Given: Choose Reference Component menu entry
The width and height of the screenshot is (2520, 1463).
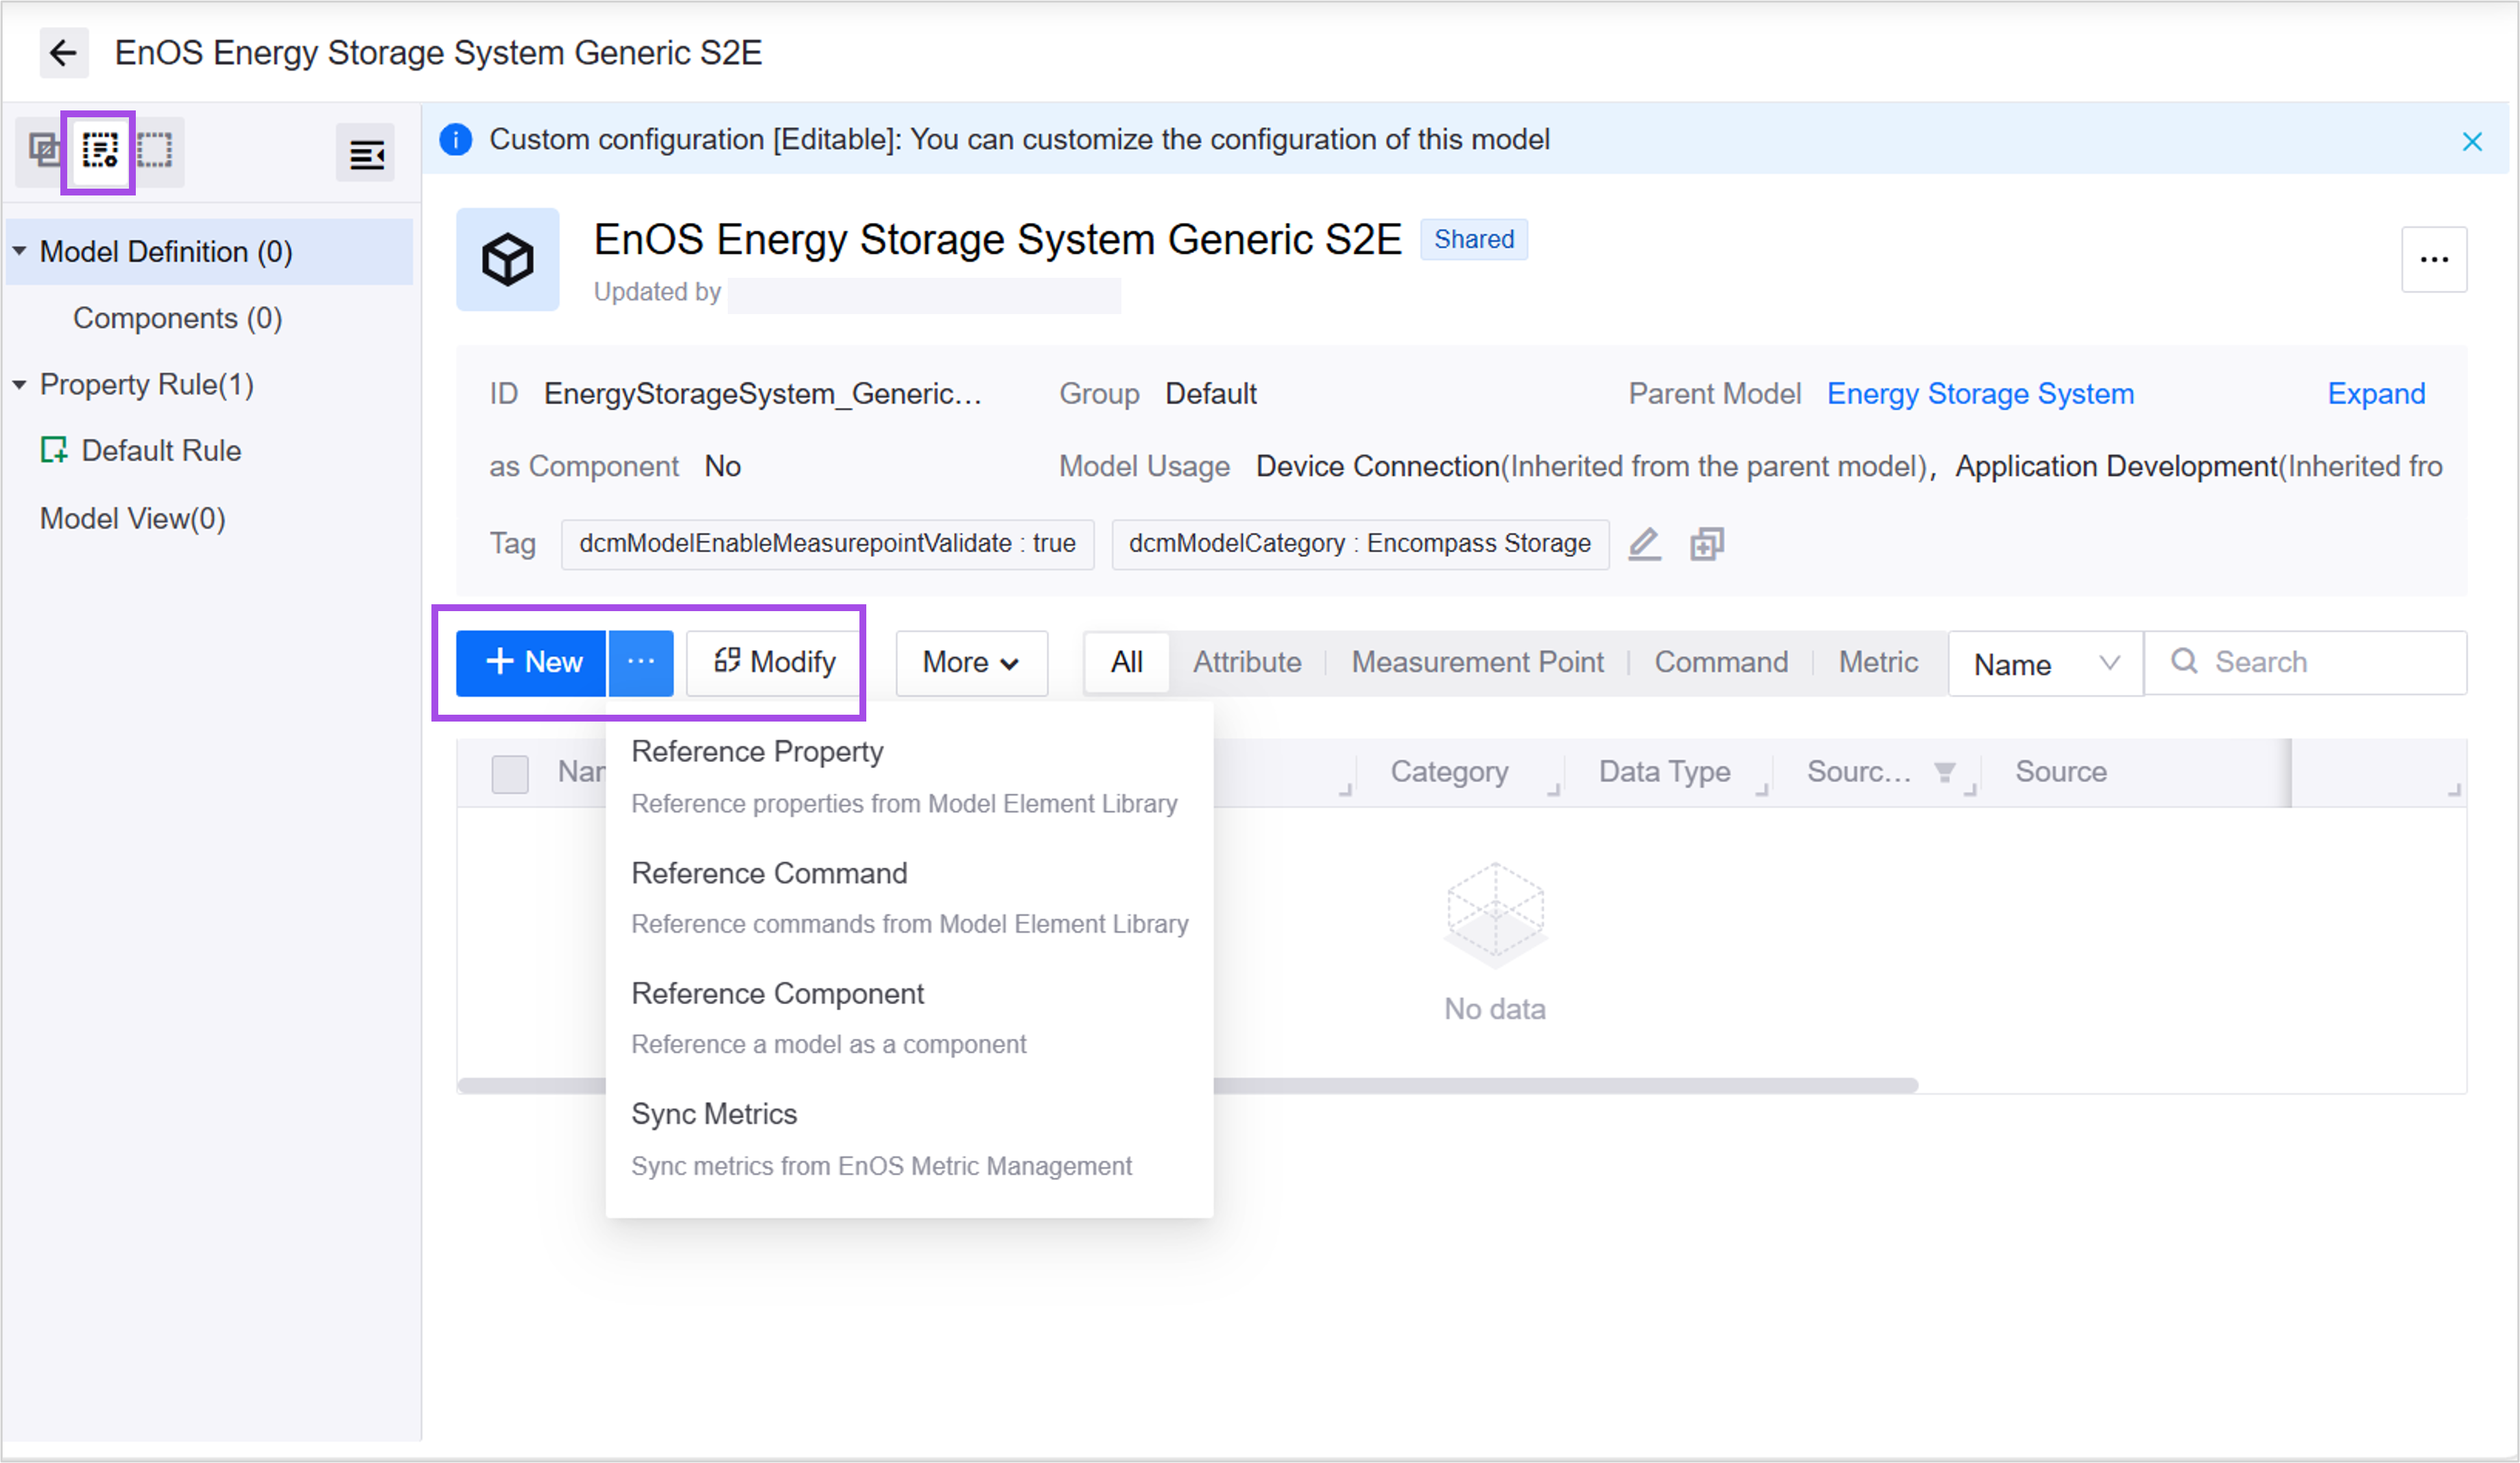Looking at the screenshot, I should (777, 994).
